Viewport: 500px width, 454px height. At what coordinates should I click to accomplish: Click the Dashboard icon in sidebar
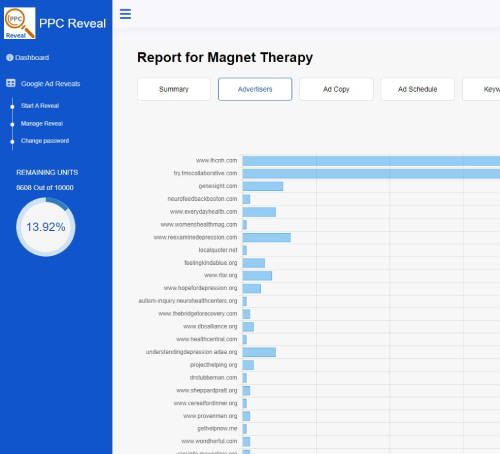10,58
